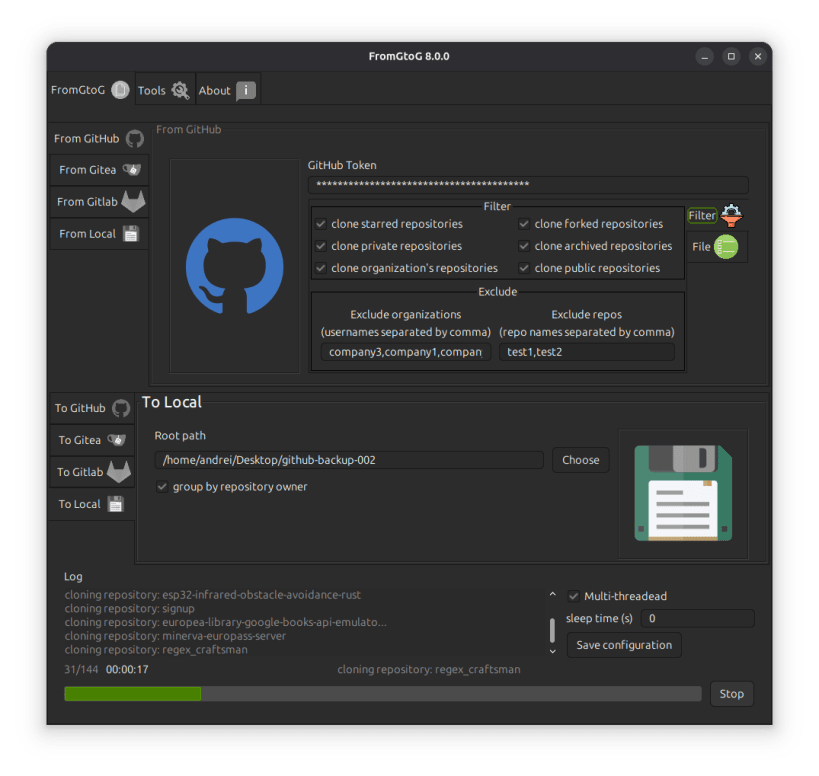This screenshot has width=819, height=776.
Task: Select the From Gitea source tab
Action: point(99,170)
